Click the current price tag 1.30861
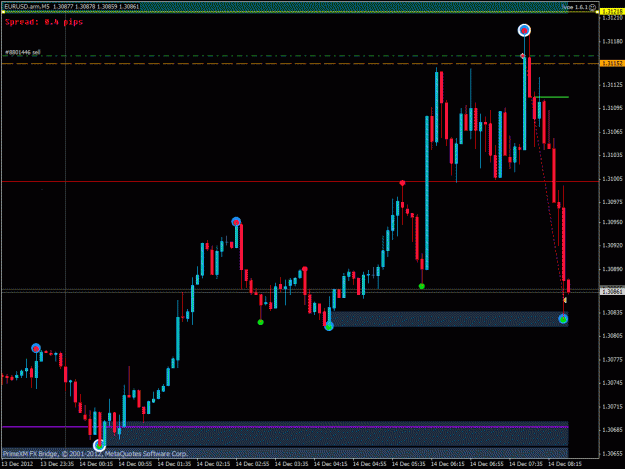Image resolution: width=625 pixels, height=469 pixels. (612, 292)
